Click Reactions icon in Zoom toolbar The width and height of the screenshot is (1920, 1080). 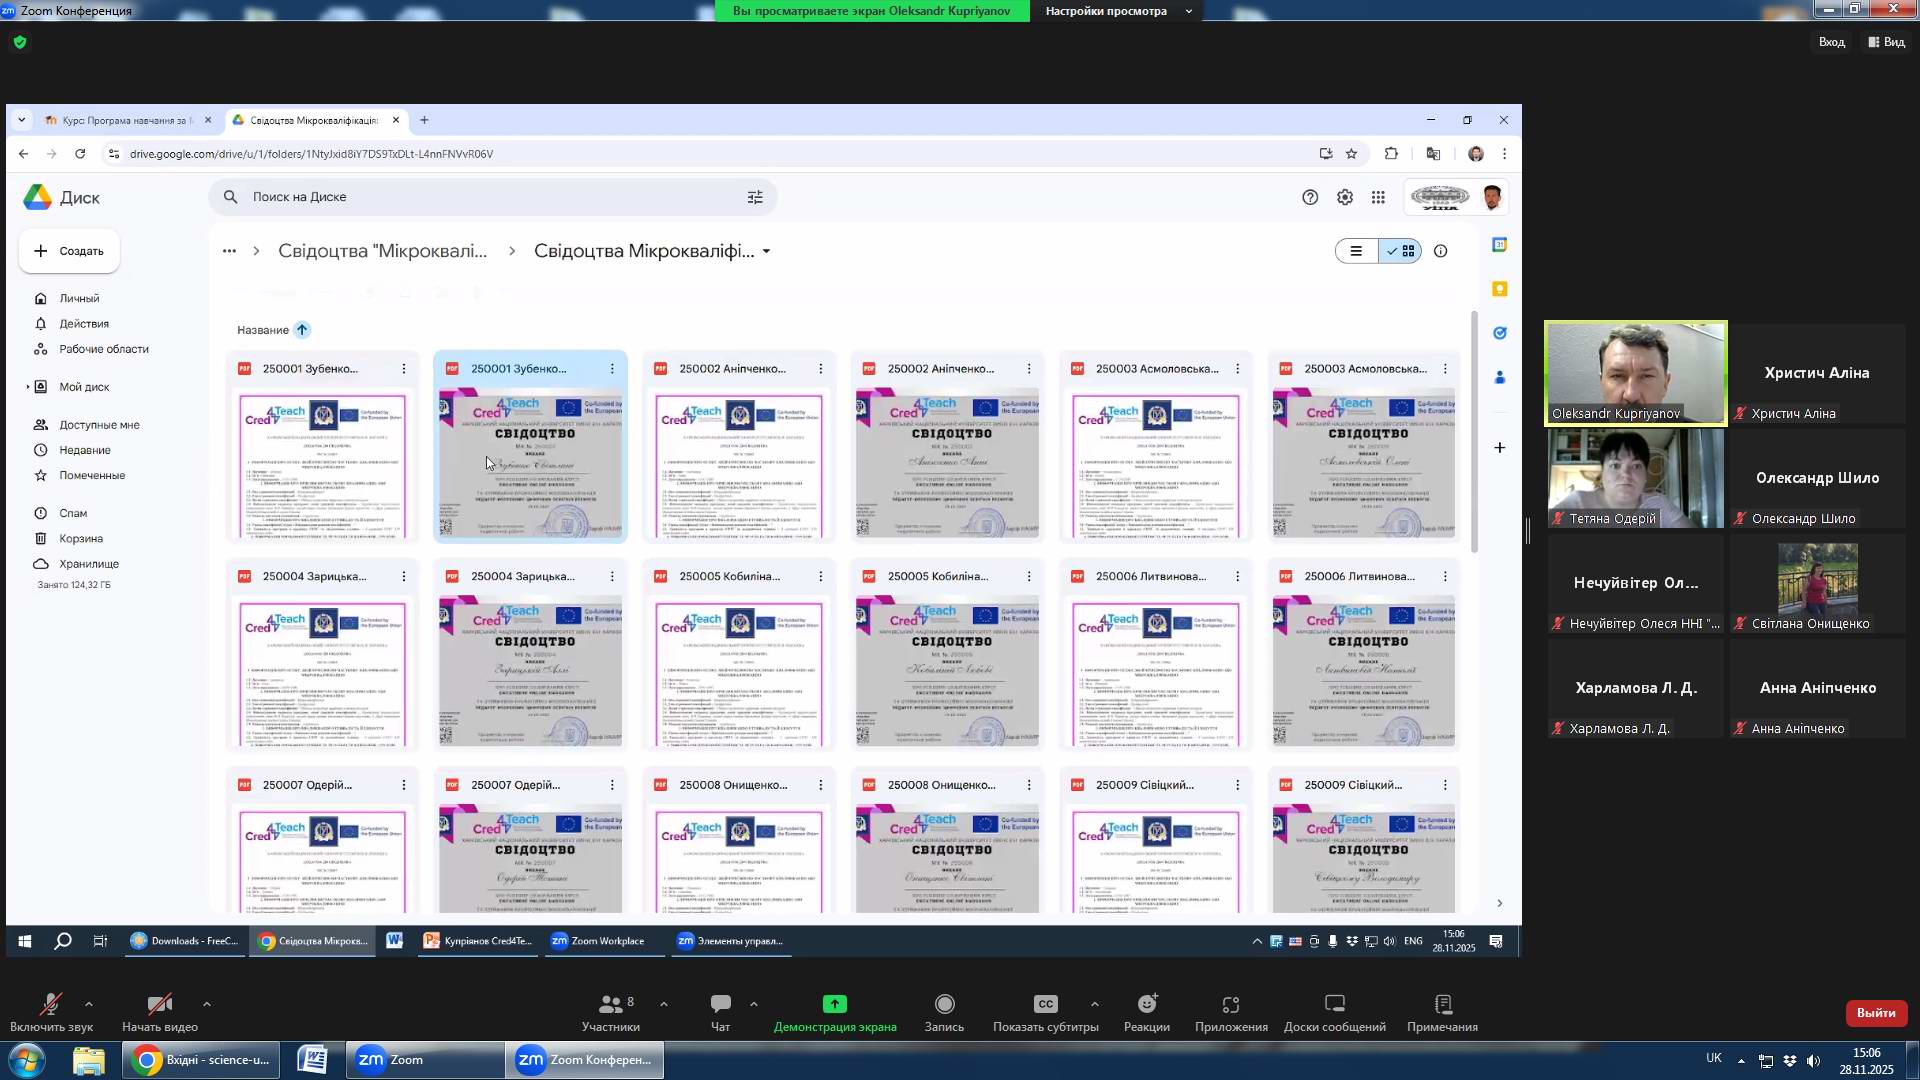pos(1146,1005)
